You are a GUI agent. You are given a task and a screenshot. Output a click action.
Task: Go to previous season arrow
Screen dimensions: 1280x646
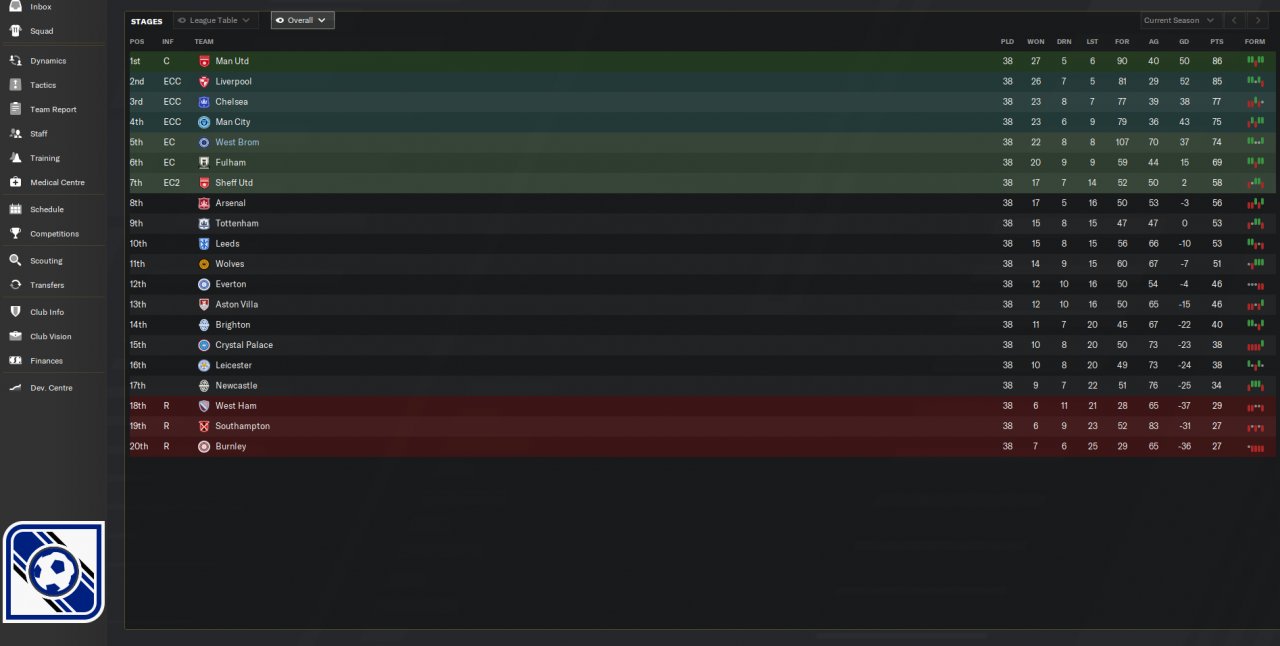click(1235, 20)
